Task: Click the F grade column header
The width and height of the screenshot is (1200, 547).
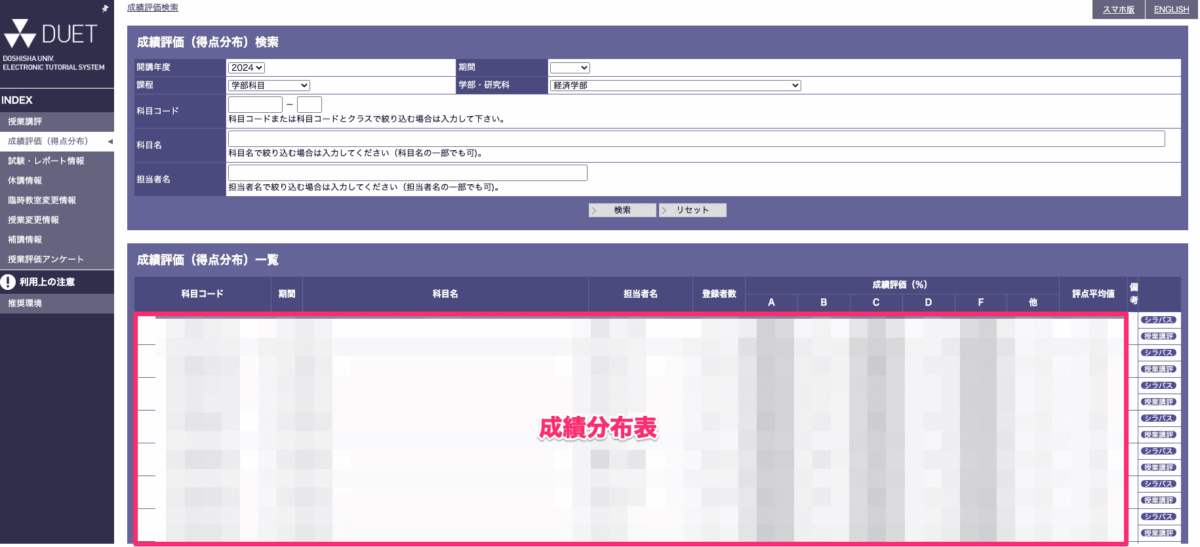Action: [980, 302]
